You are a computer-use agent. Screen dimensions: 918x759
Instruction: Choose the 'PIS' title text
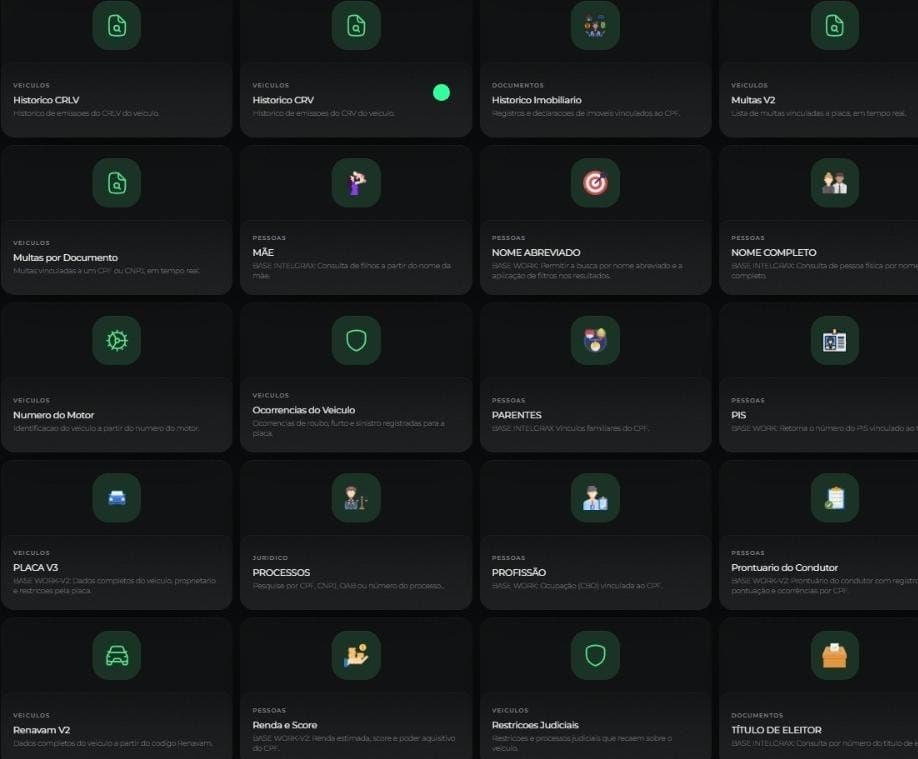pos(739,415)
